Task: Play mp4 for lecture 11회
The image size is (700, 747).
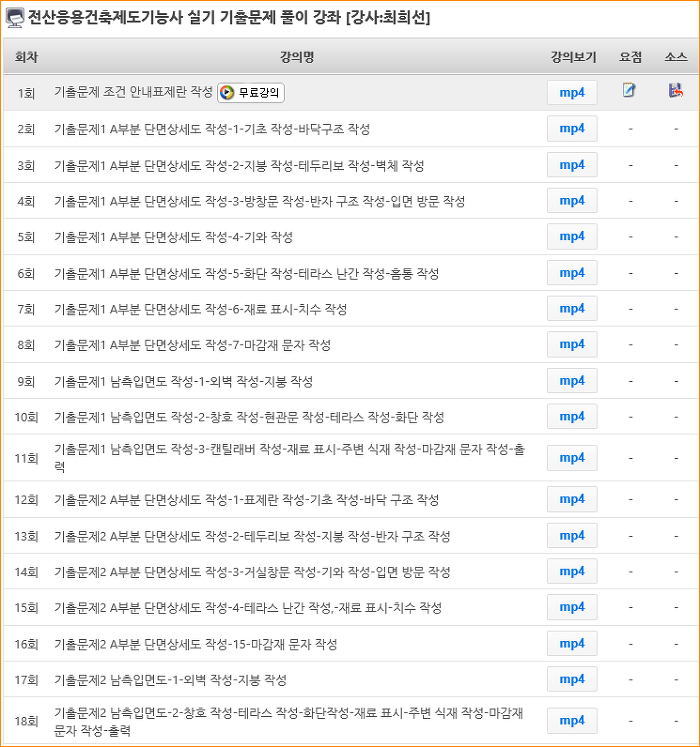Action: coord(572,458)
